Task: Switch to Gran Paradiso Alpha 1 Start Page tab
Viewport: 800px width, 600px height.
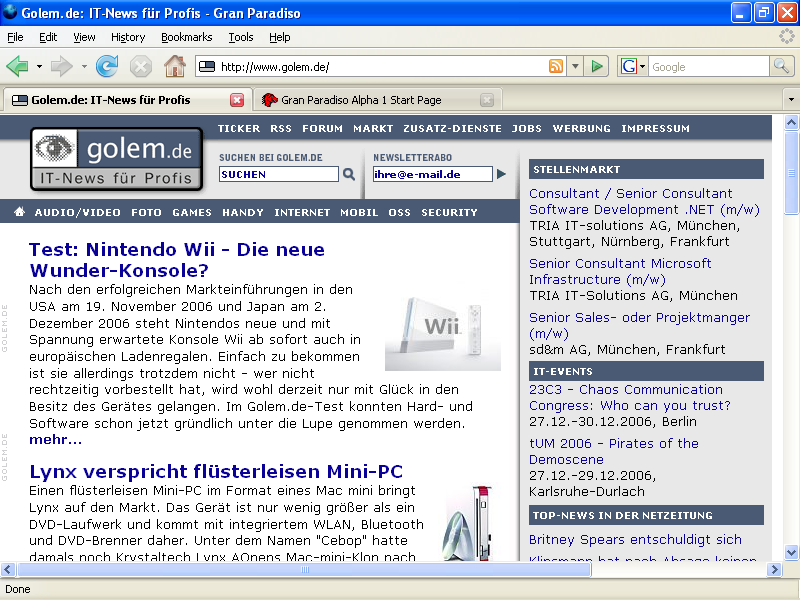Action: coord(361,100)
